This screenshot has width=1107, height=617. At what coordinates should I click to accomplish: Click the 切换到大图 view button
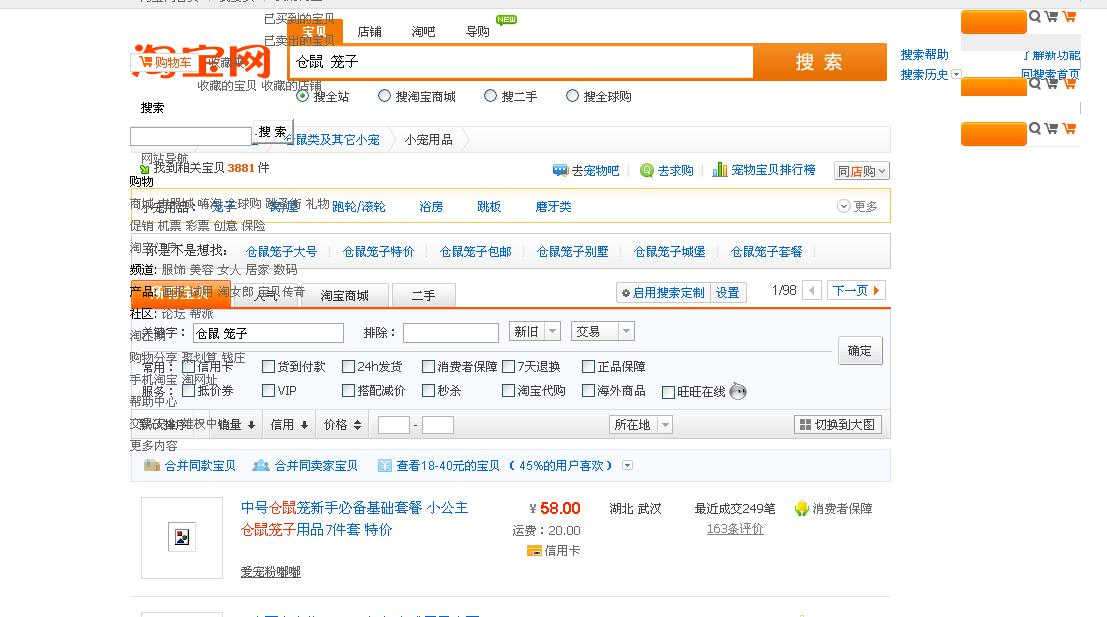tap(838, 424)
